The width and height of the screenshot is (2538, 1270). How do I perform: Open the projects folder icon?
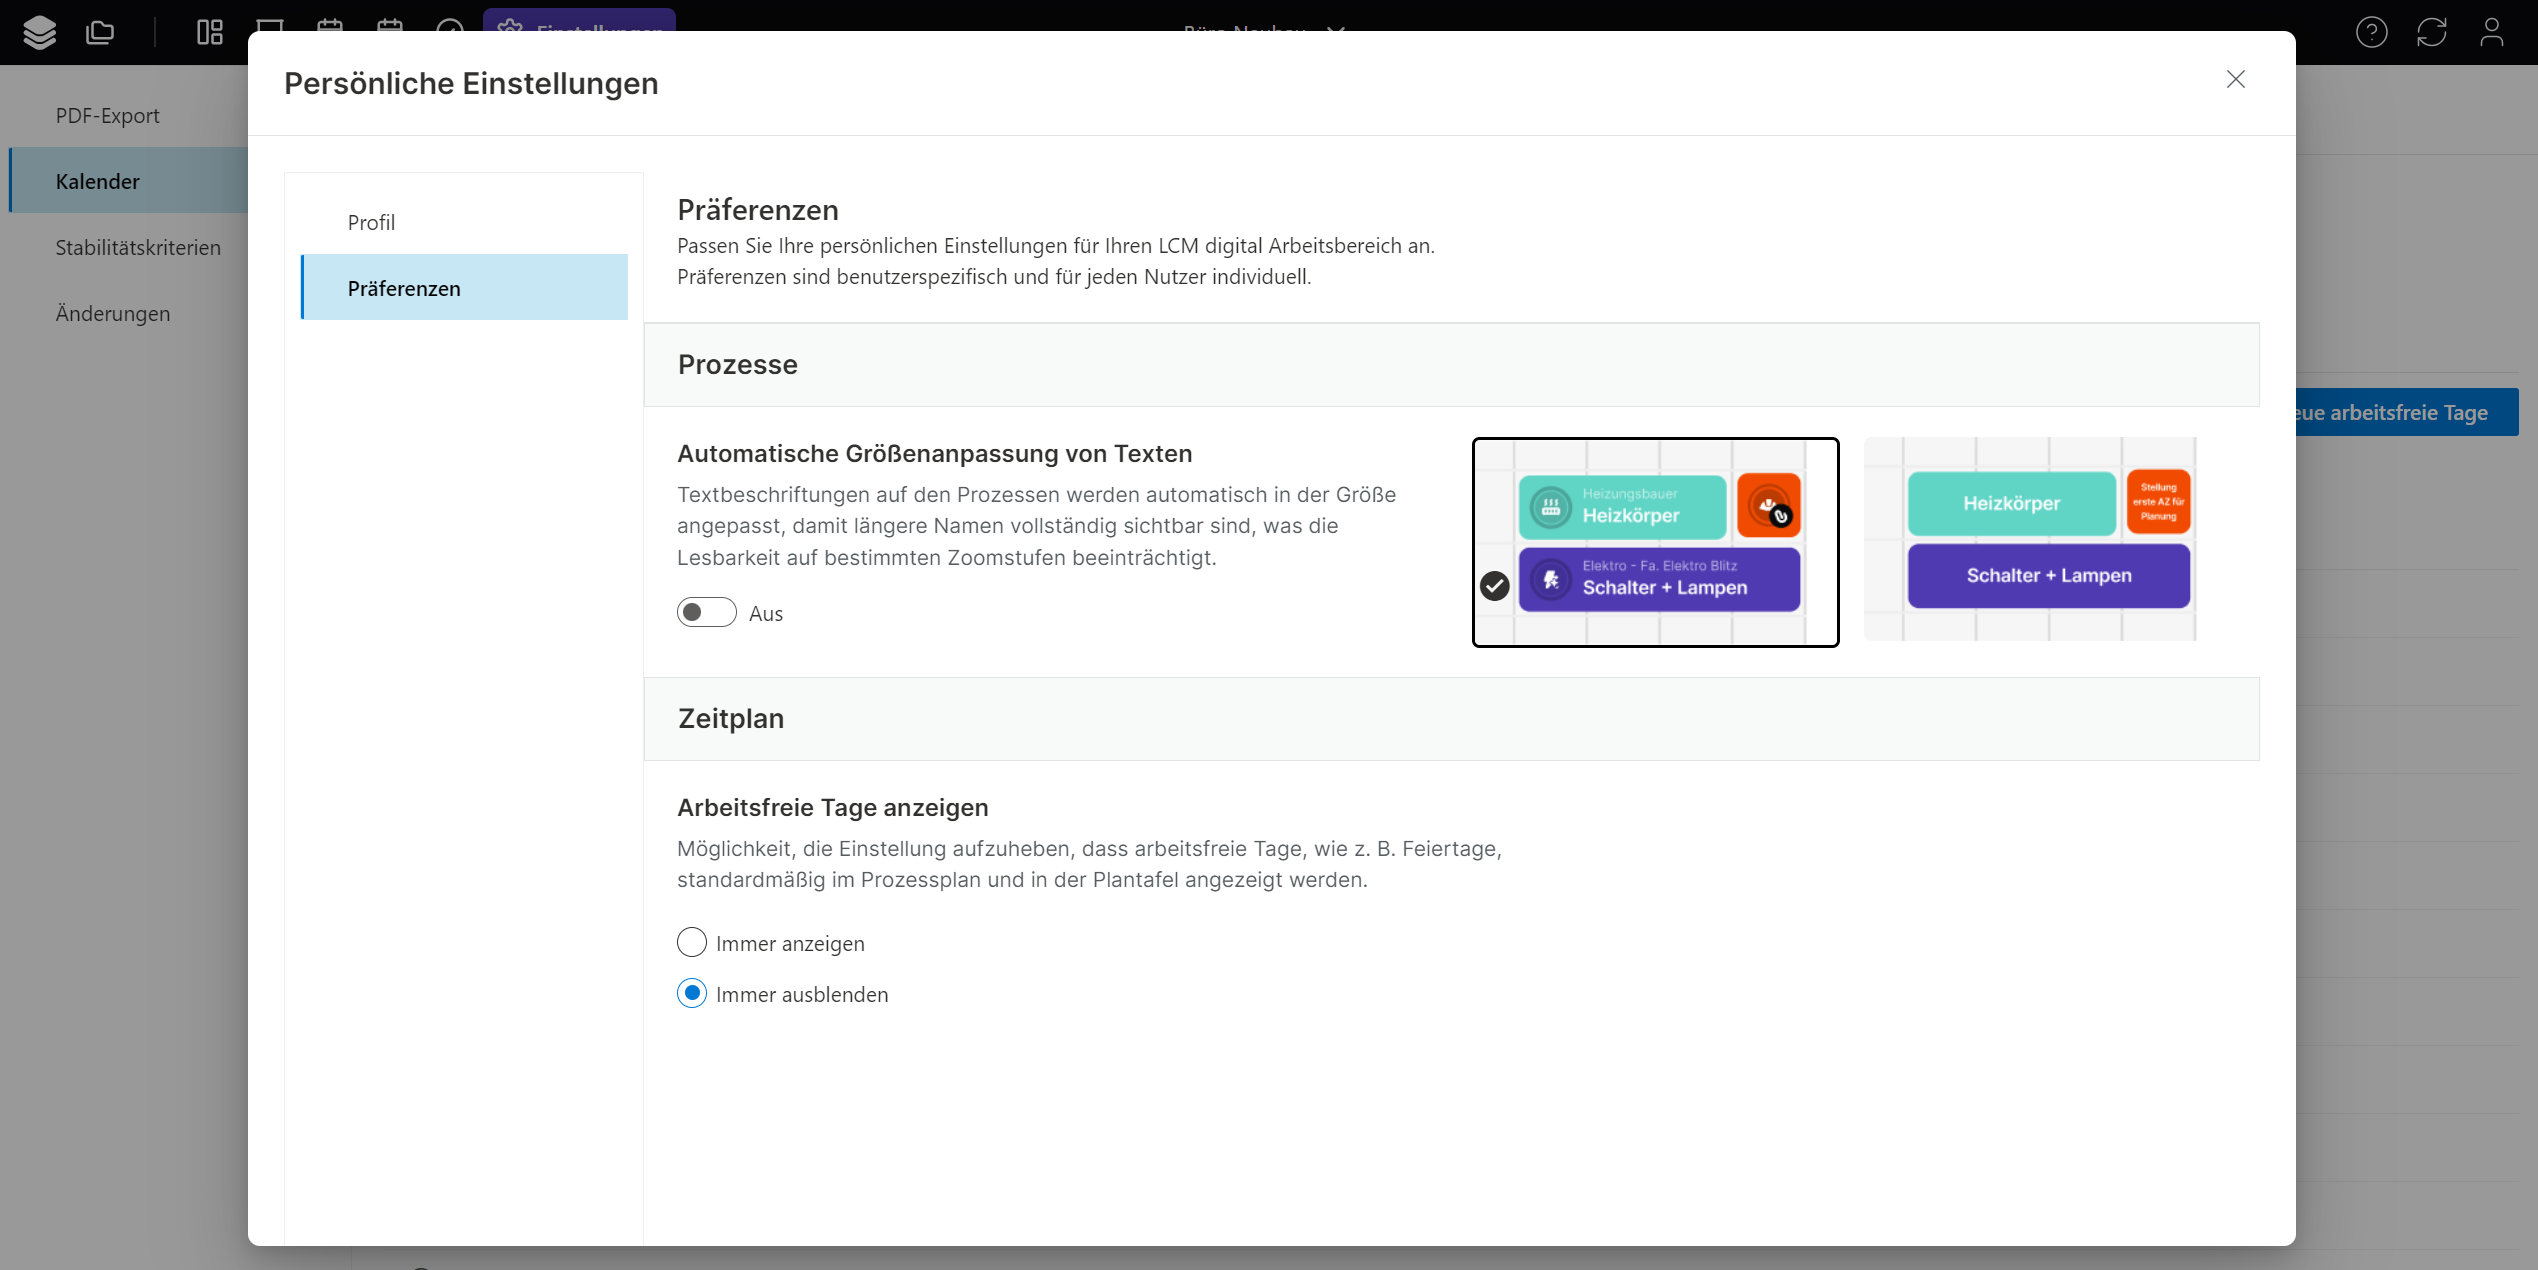pos(100,32)
